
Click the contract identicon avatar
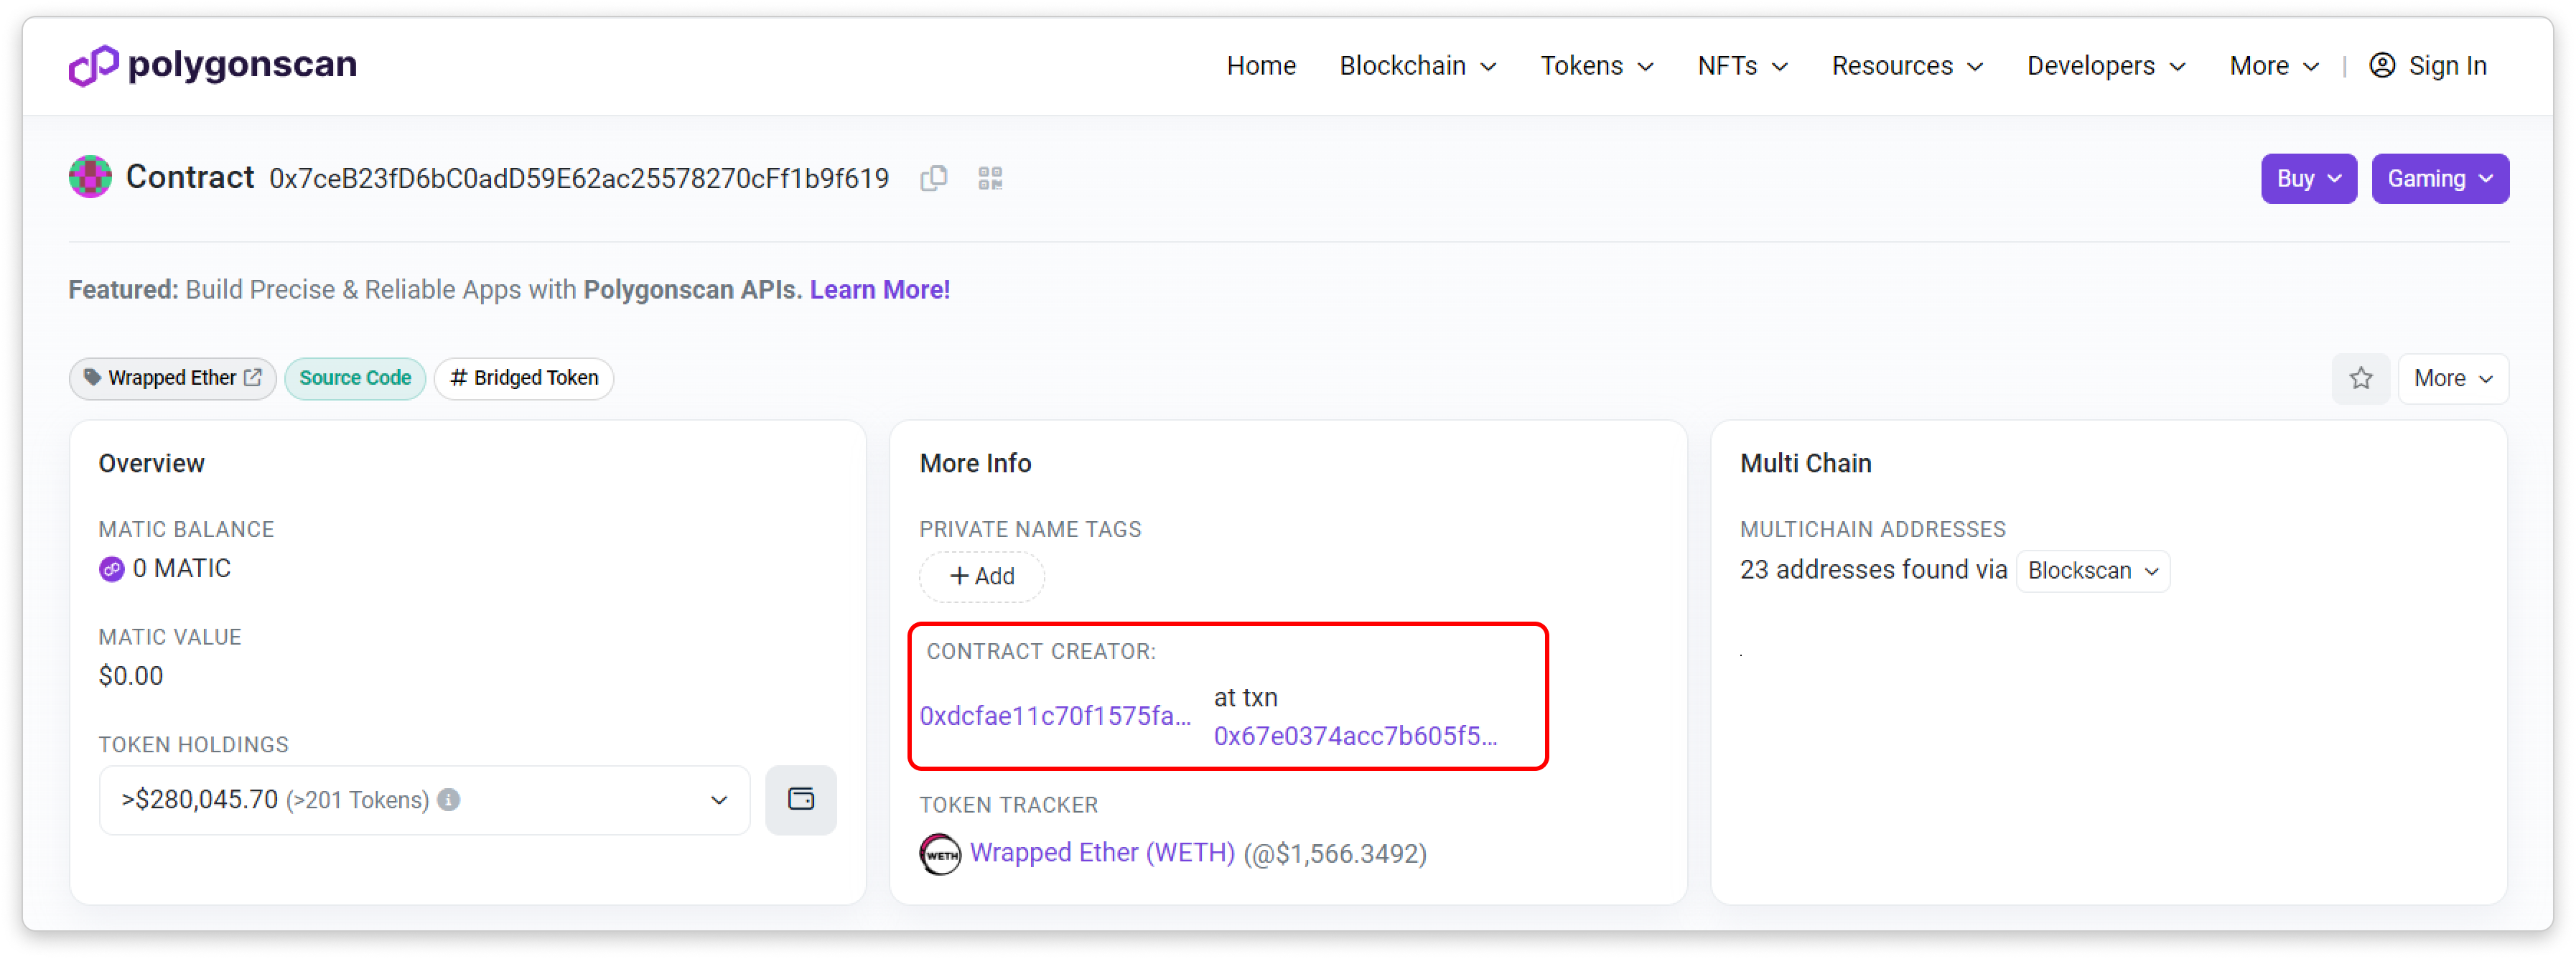click(x=90, y=177)
